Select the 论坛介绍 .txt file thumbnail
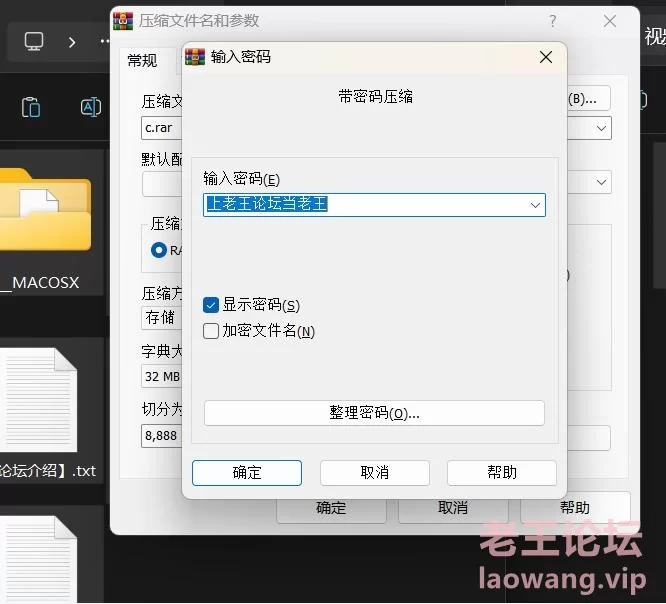This screenshot has height=604, width=666. click(x=39, y=400)
